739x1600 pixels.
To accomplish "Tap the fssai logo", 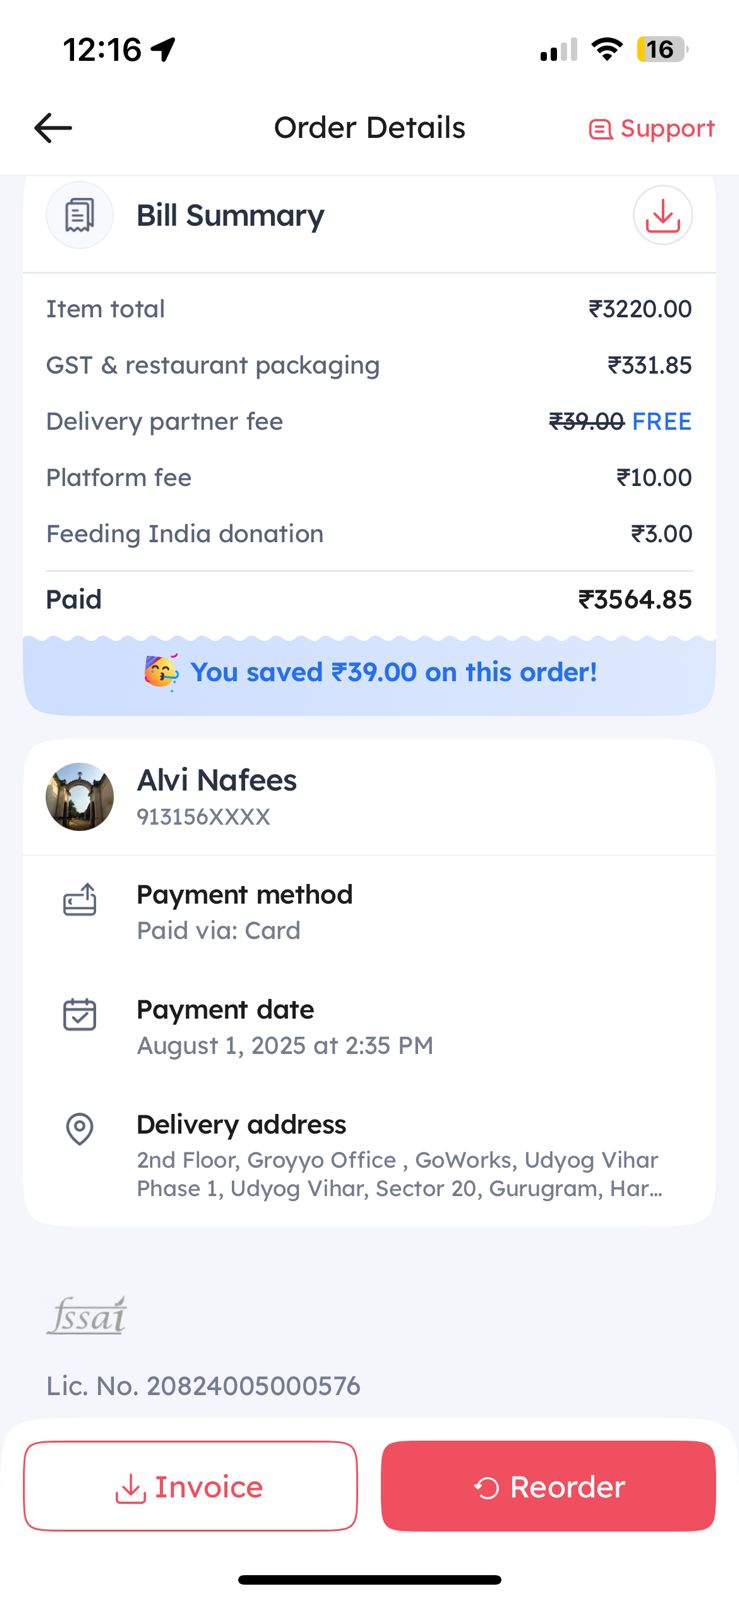I will point(87,1316).
